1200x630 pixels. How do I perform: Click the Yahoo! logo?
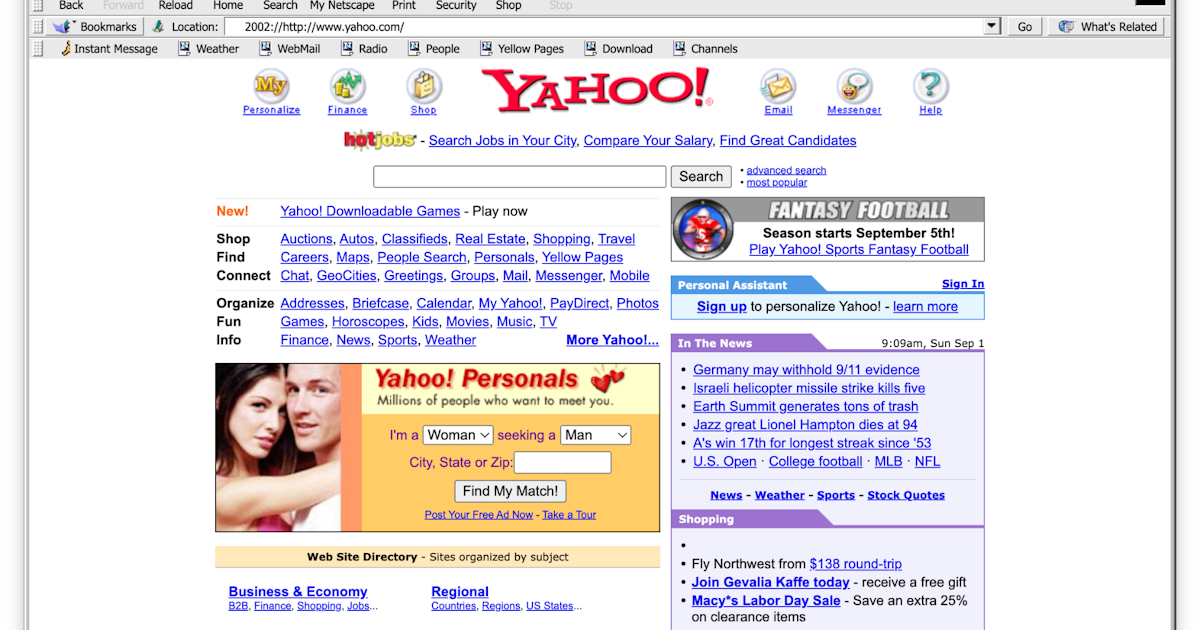[x=597, y=90]
